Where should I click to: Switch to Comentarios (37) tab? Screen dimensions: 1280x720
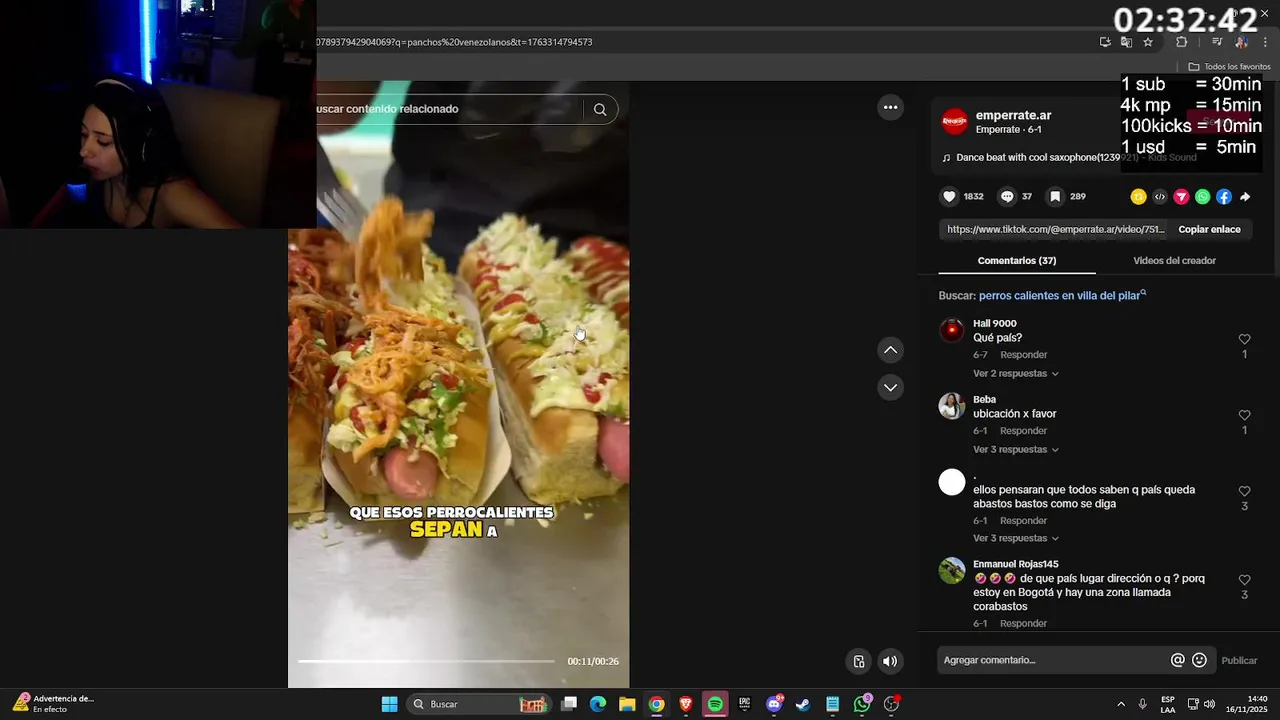tap(1017, 261)
